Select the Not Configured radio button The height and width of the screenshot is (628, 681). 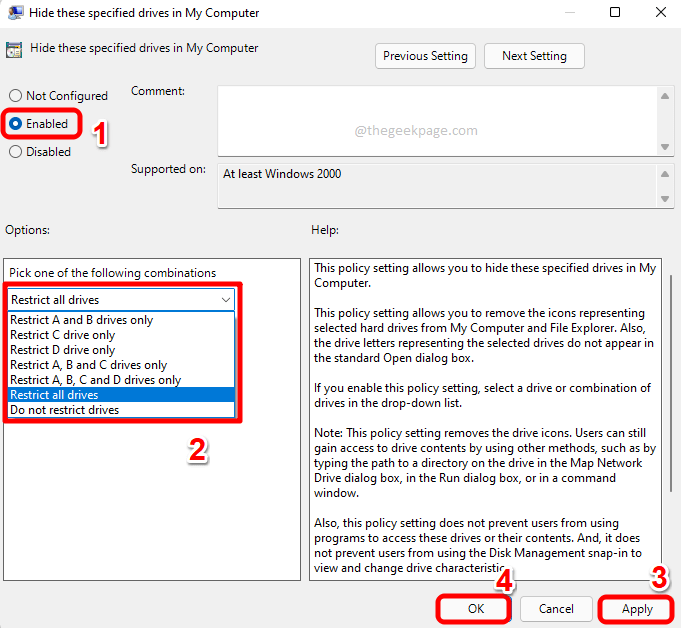point(16,96)
